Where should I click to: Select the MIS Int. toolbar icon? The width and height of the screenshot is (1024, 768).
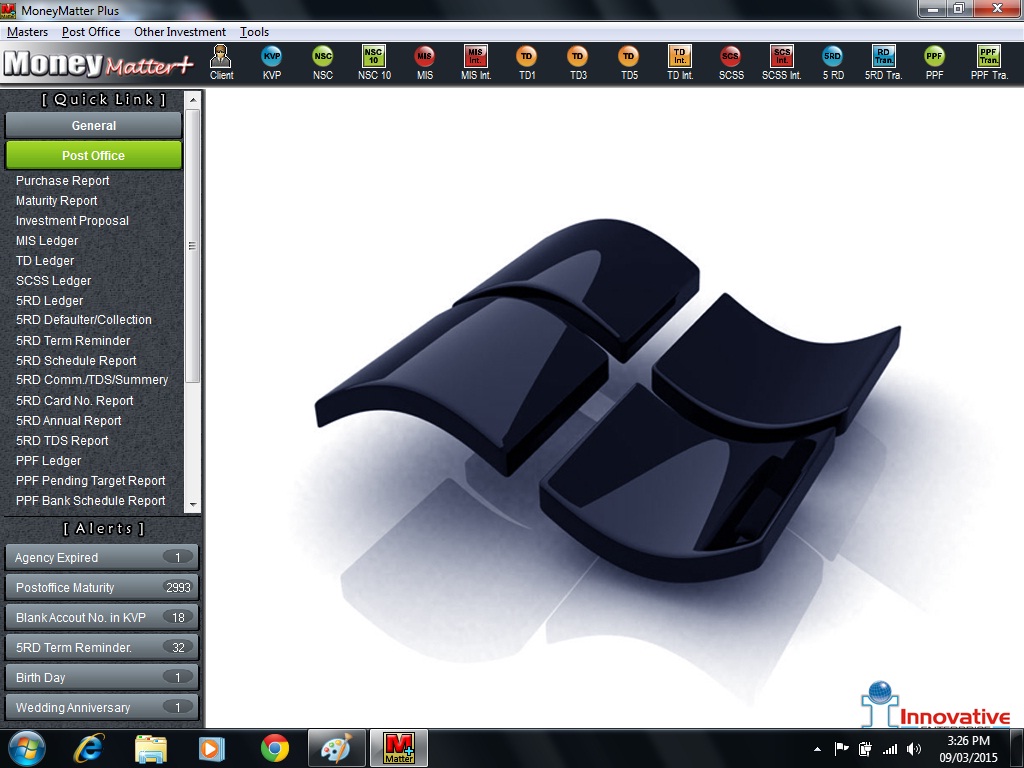point(476,62)
